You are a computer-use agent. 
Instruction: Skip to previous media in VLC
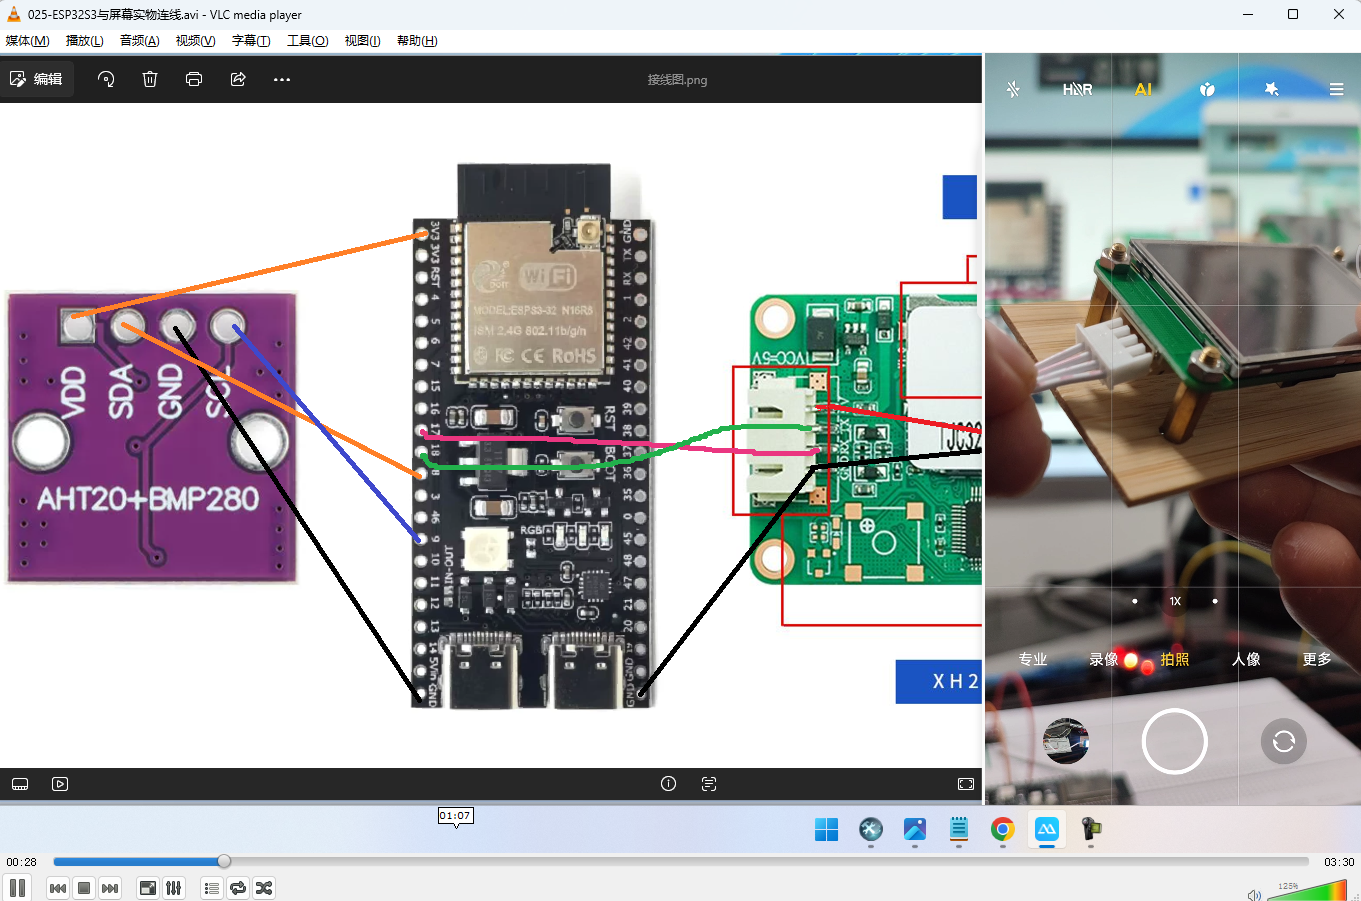(58, 888)
